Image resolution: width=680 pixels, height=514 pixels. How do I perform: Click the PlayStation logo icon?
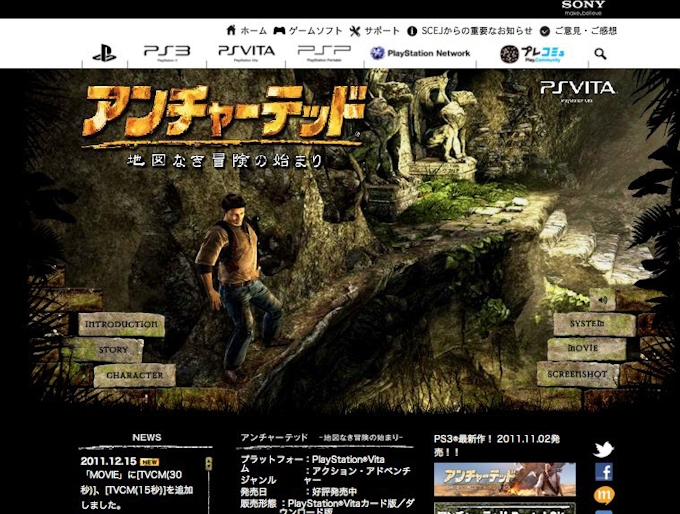coord(104,54)
